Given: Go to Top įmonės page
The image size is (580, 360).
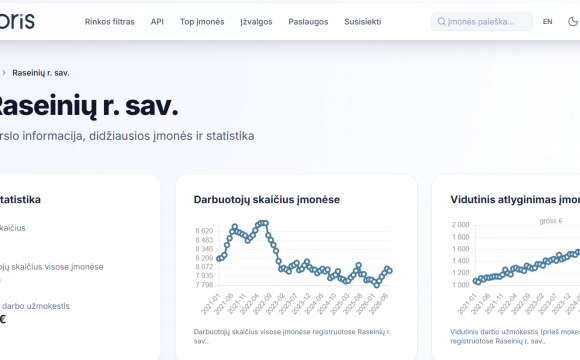Looking at the screenshot, I should [202, 21].
